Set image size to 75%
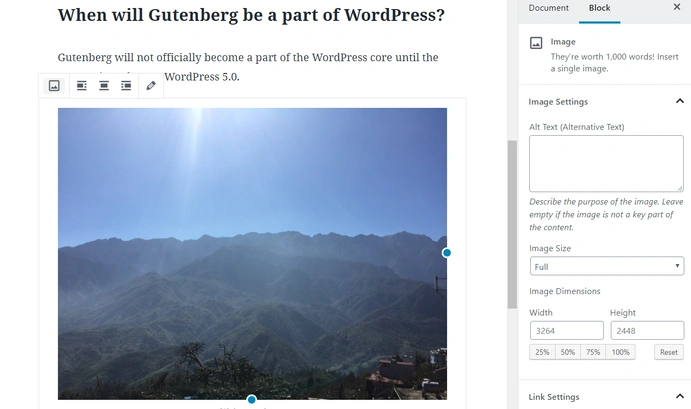This screenshot has height=409, width=691. 593,352
